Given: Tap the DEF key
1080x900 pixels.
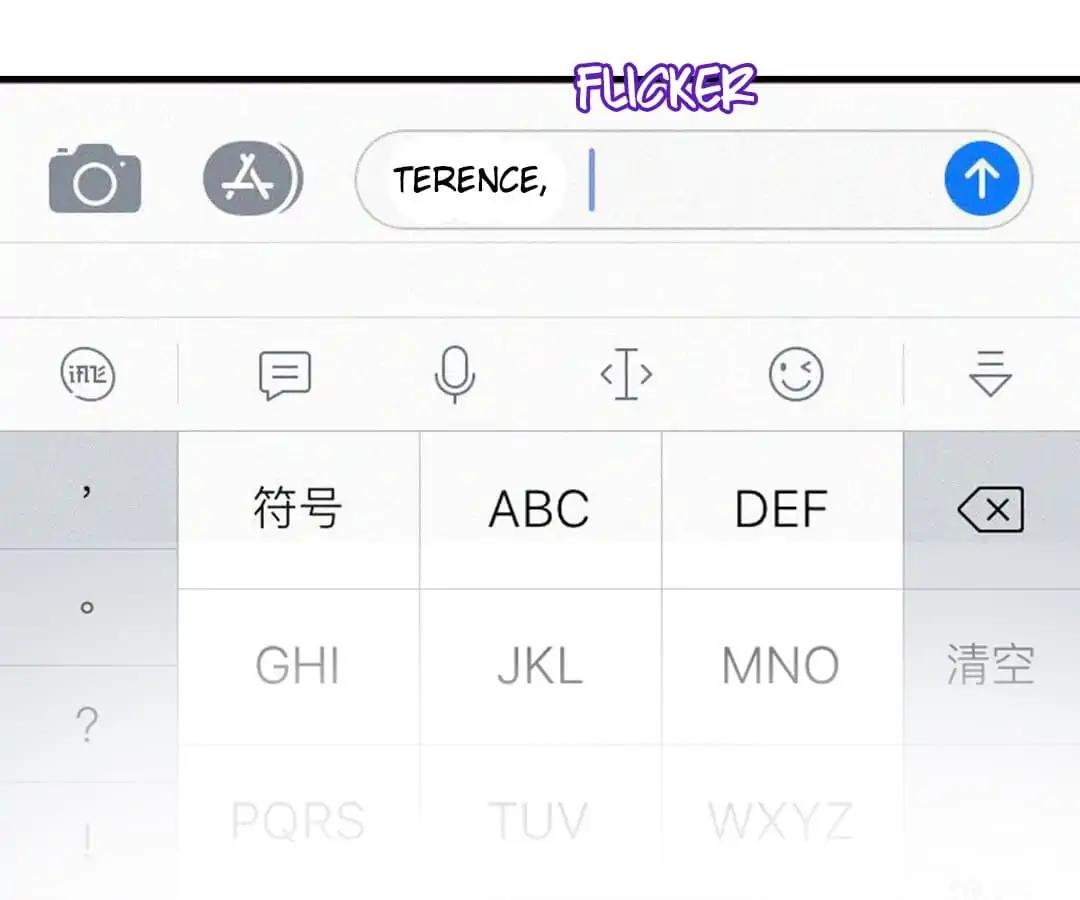Looking at the screenshot, I should pyautogui.click(x=782, y=510).
